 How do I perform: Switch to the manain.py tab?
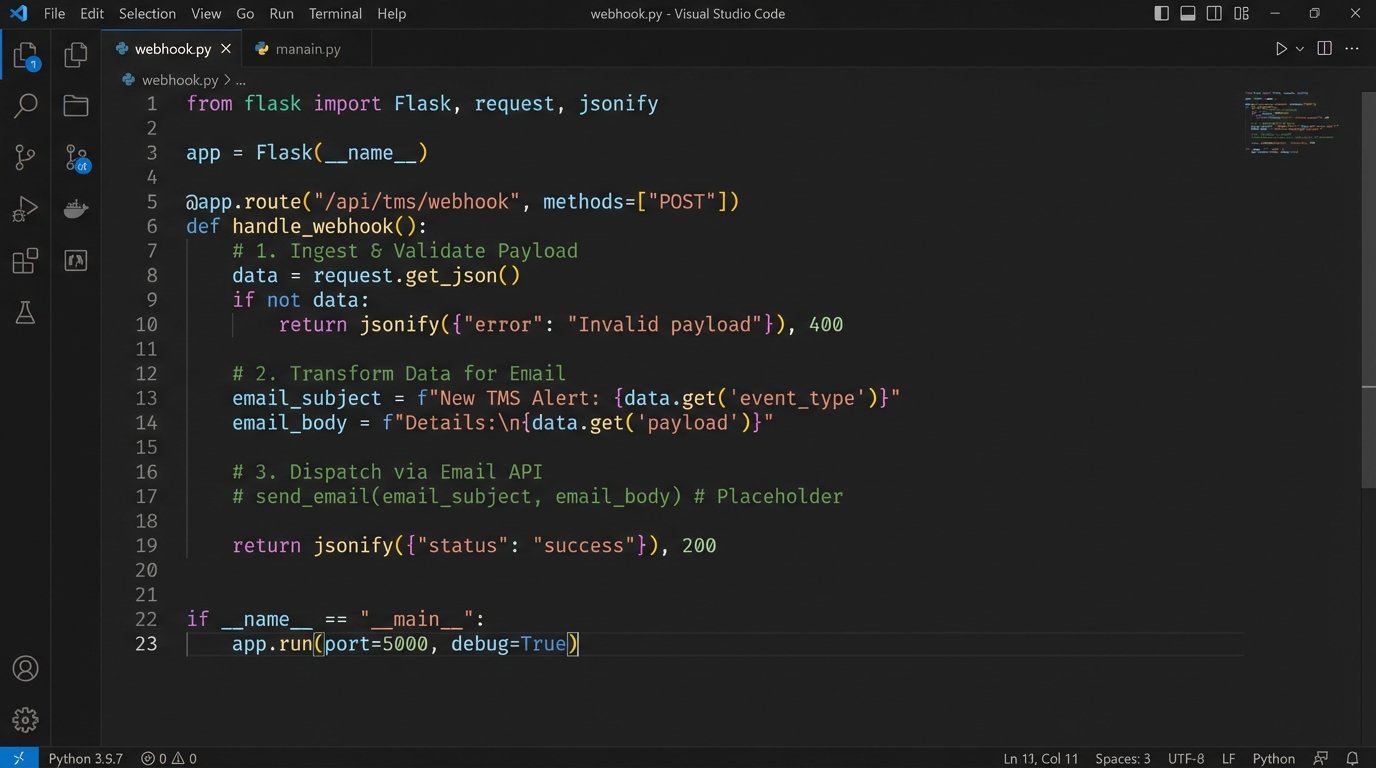coord(307,49)
